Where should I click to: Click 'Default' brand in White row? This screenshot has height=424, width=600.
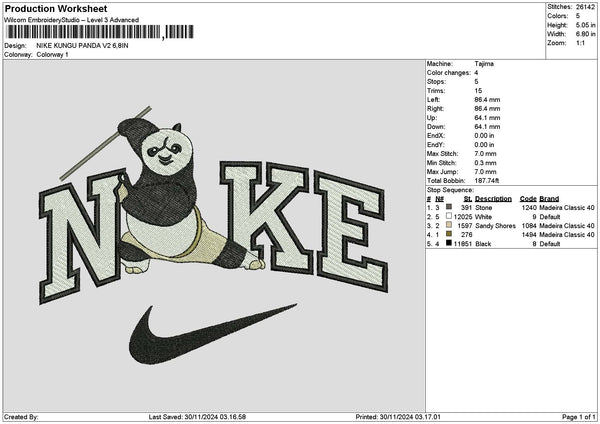point(550,217)
